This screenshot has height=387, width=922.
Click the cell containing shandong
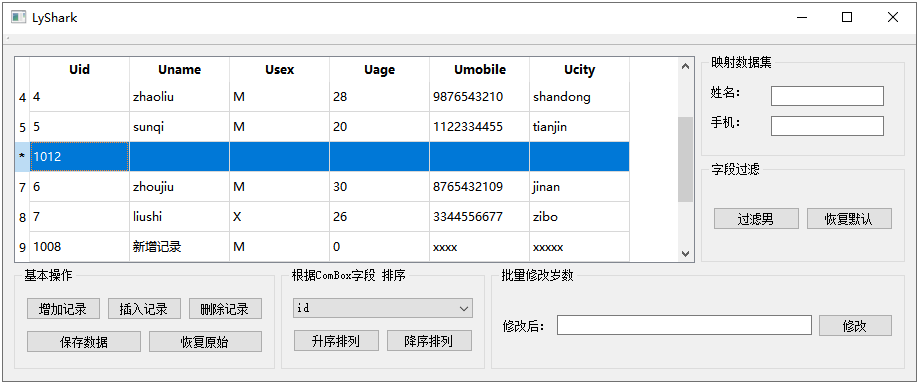click(x=579, y=97)
